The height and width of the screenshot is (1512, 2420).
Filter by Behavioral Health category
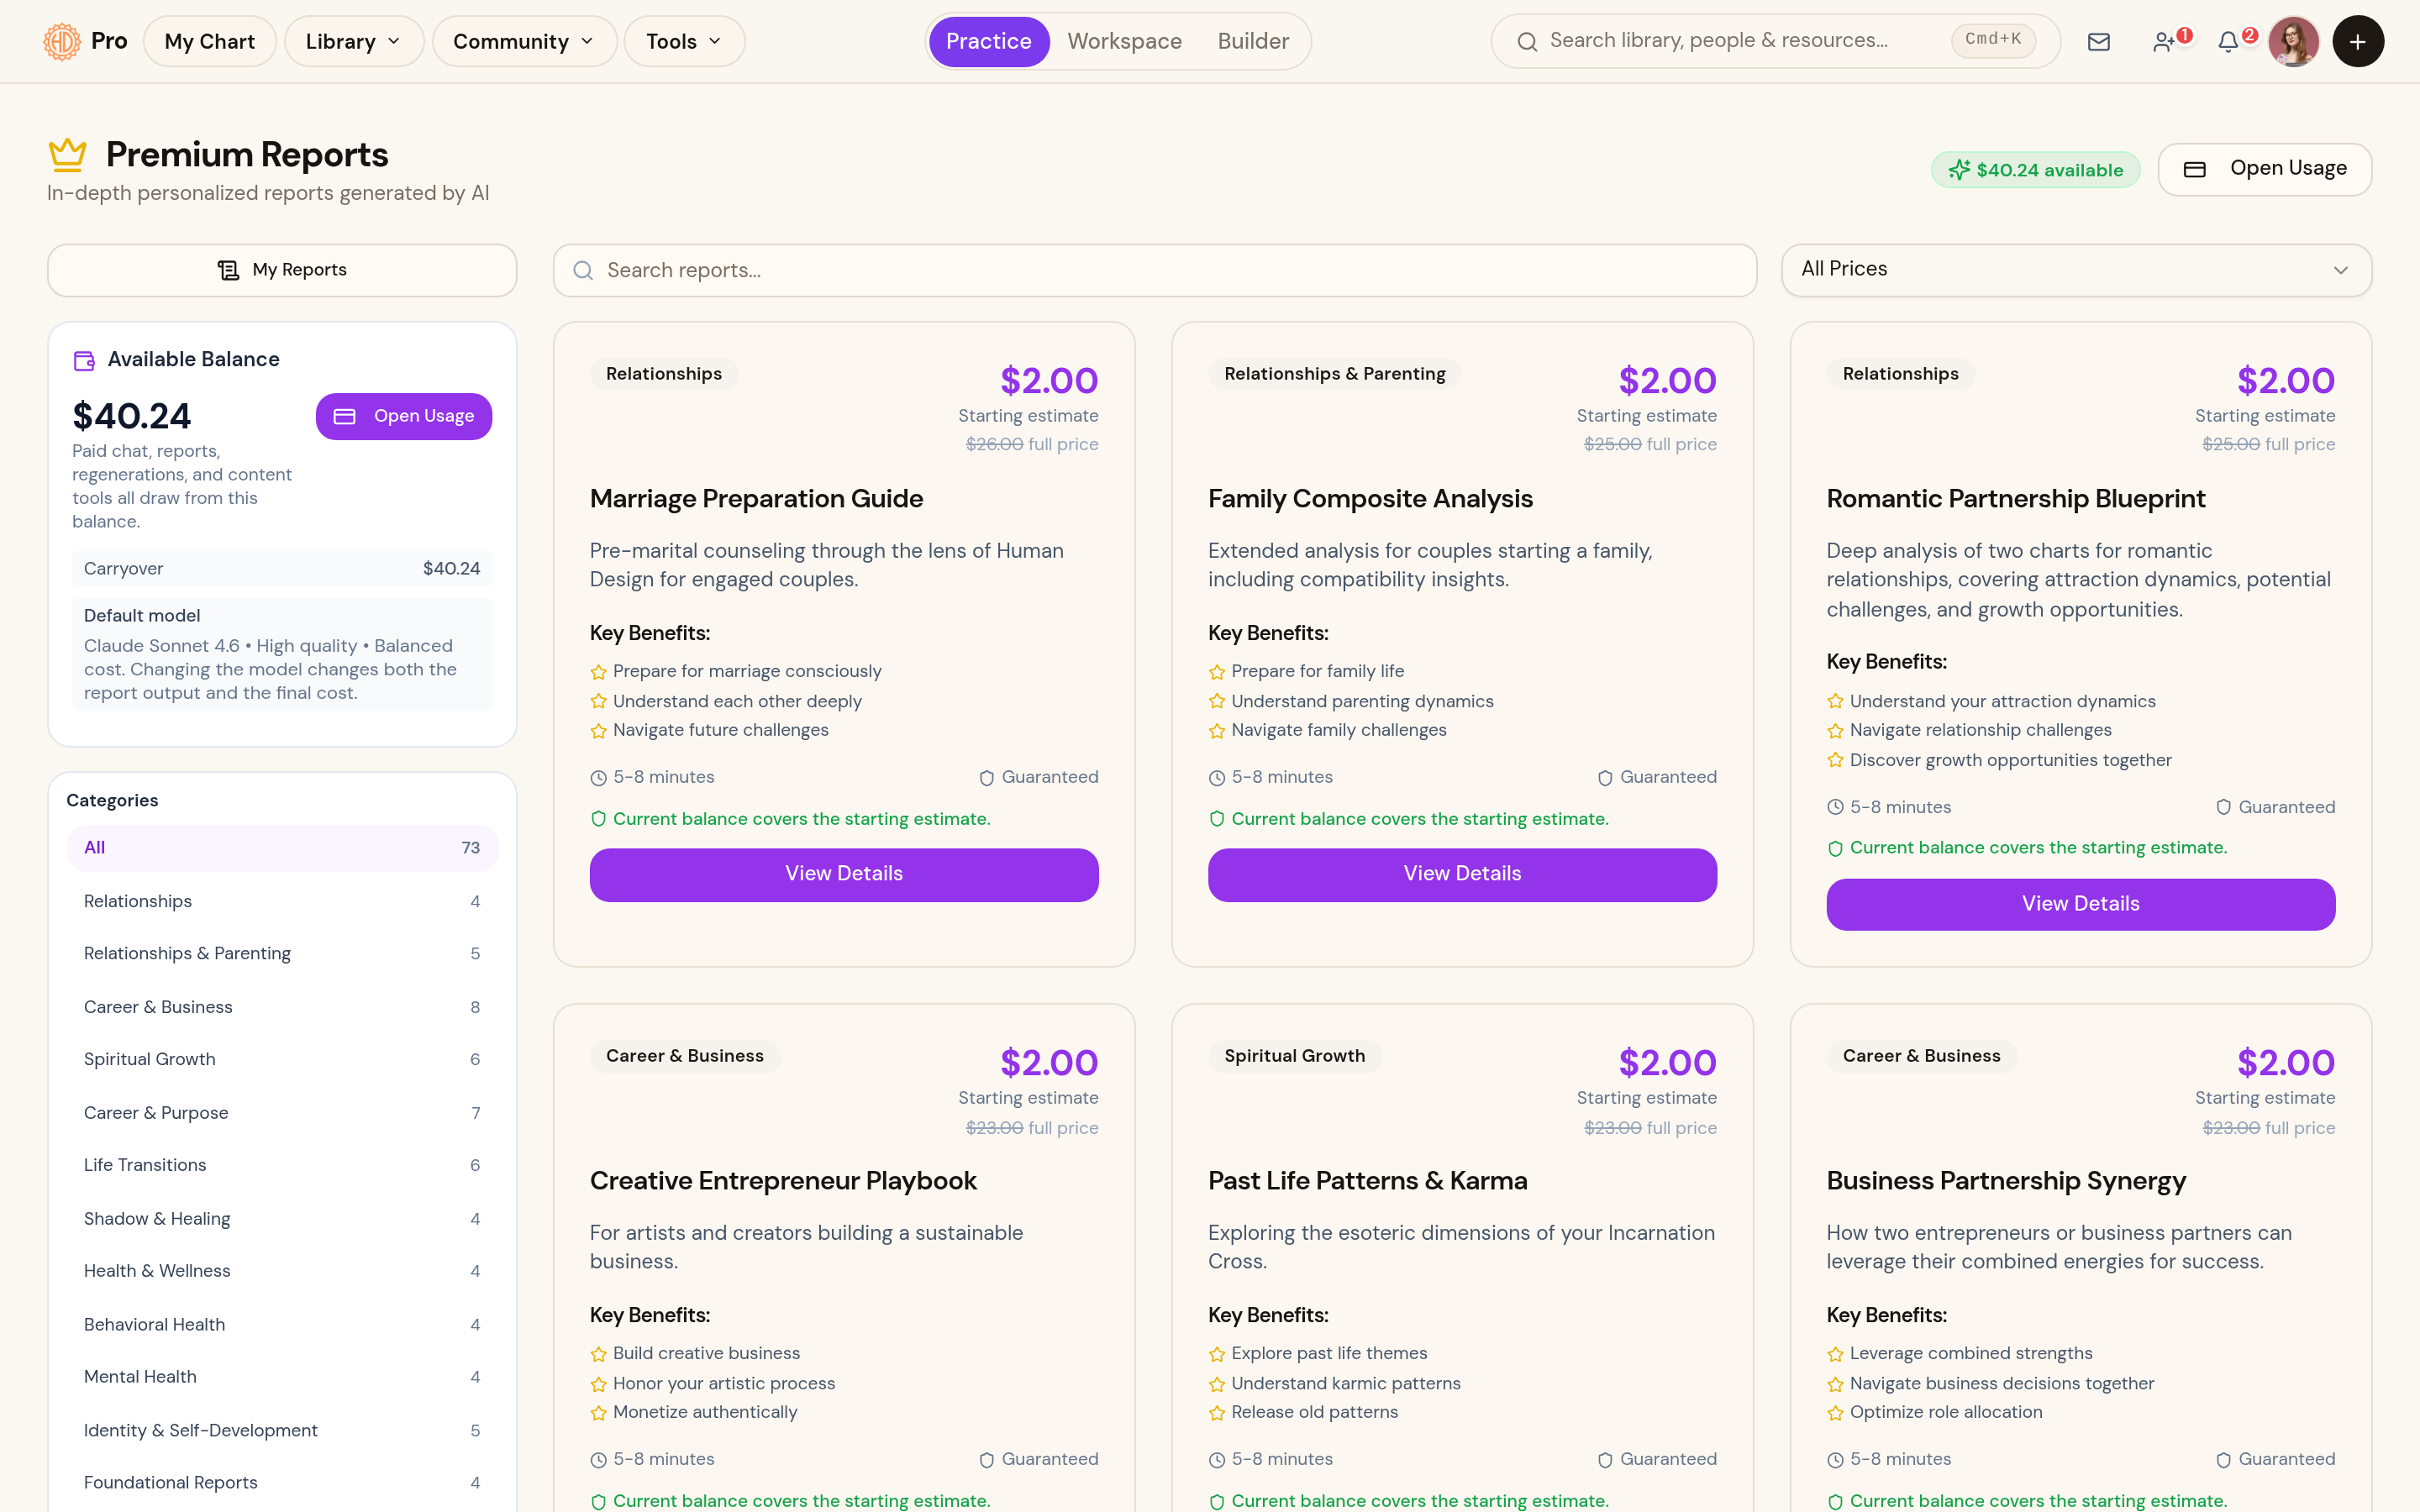pyautogui.click(x=282, y=1325)
